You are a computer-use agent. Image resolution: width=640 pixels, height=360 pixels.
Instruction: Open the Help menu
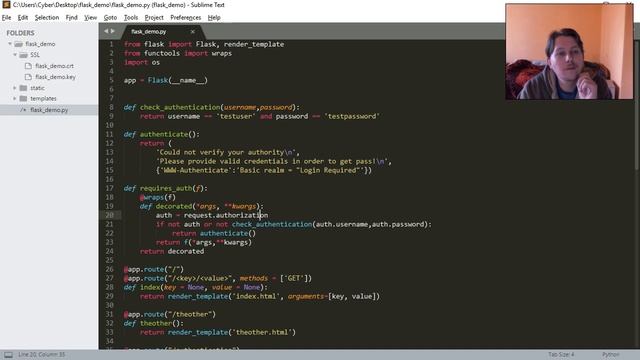point(214,18)
